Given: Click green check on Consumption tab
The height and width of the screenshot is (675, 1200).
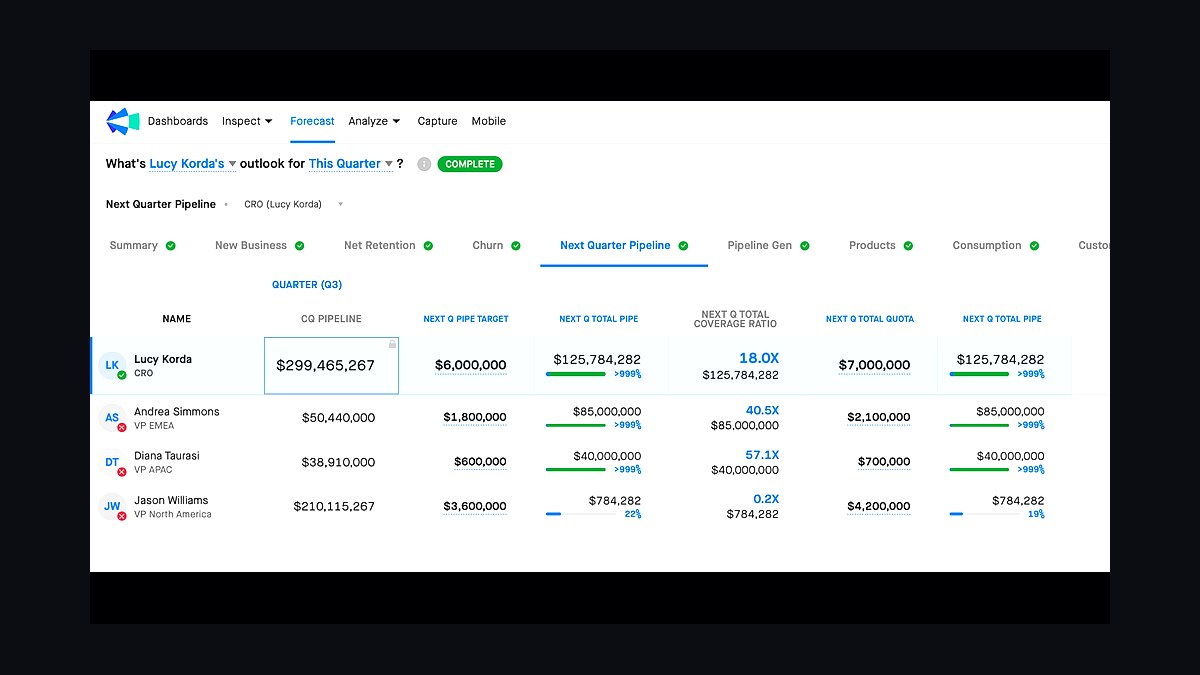Looking at the screenshot, I should 1034,246.
